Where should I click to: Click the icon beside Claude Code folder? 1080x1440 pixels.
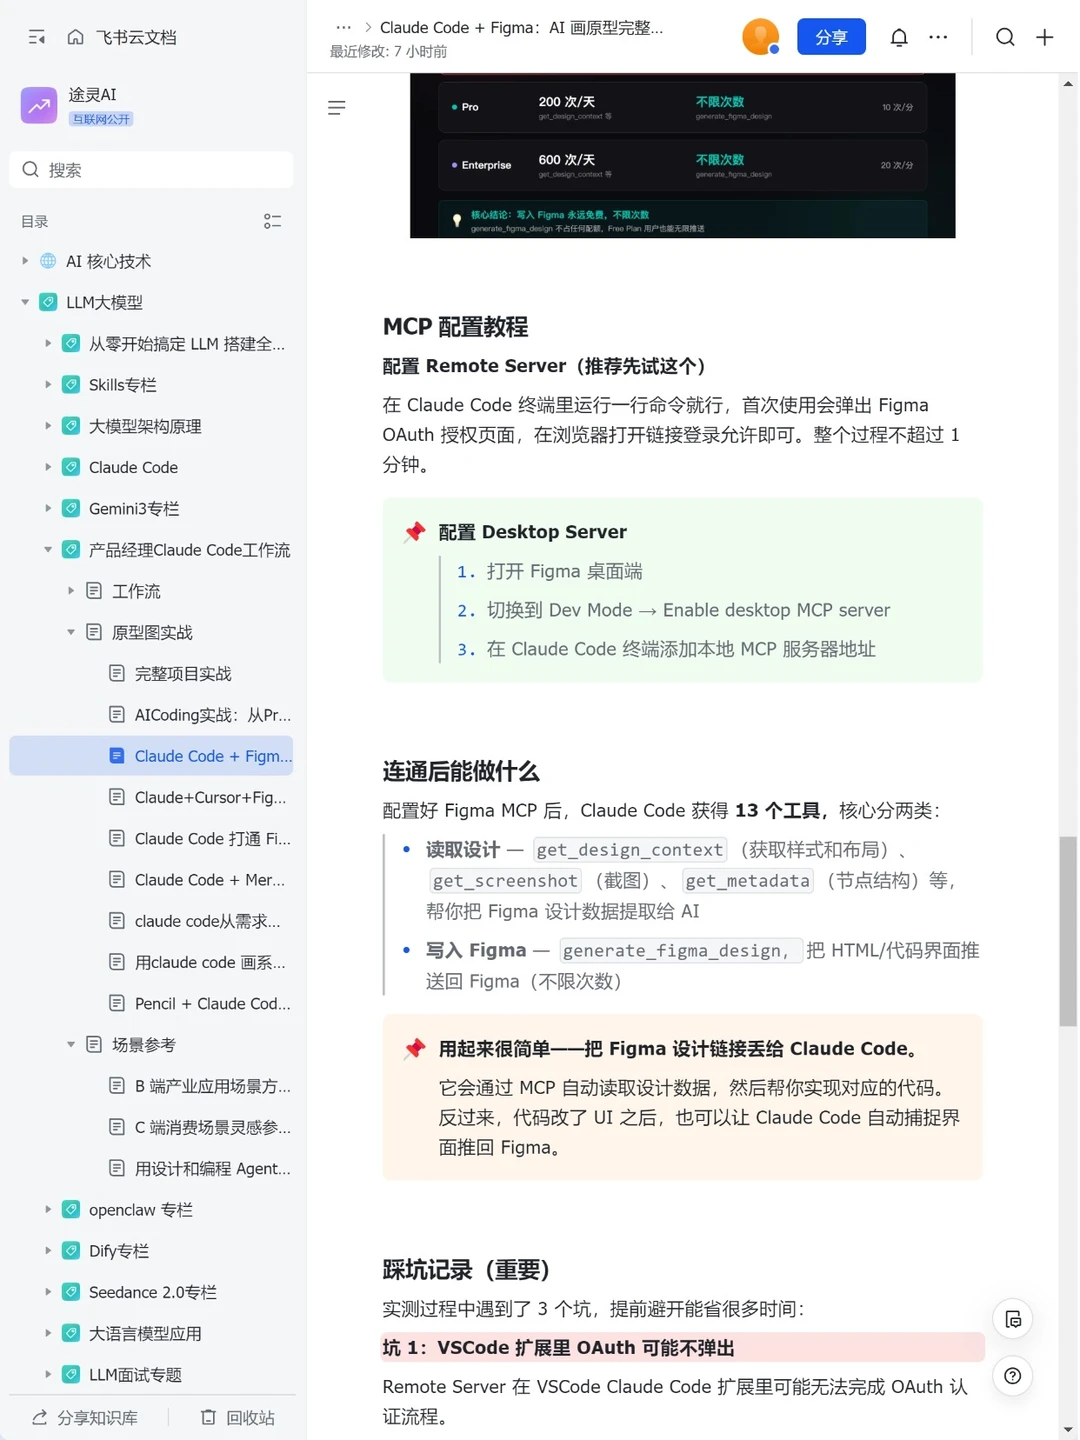click(71, 467)
